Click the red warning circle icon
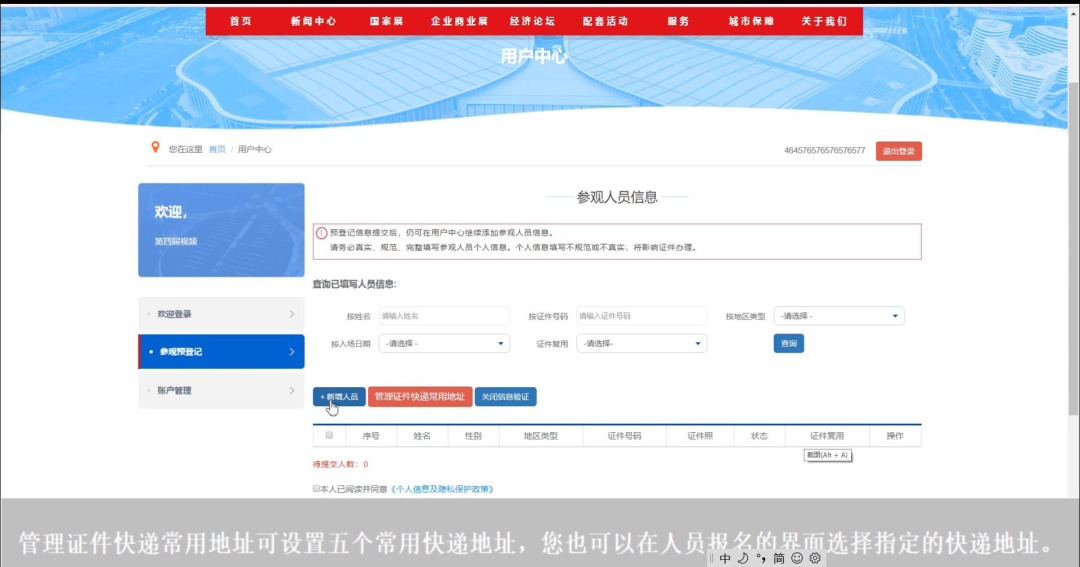Screen dimensions: 1080x567 tap(321, 233)
